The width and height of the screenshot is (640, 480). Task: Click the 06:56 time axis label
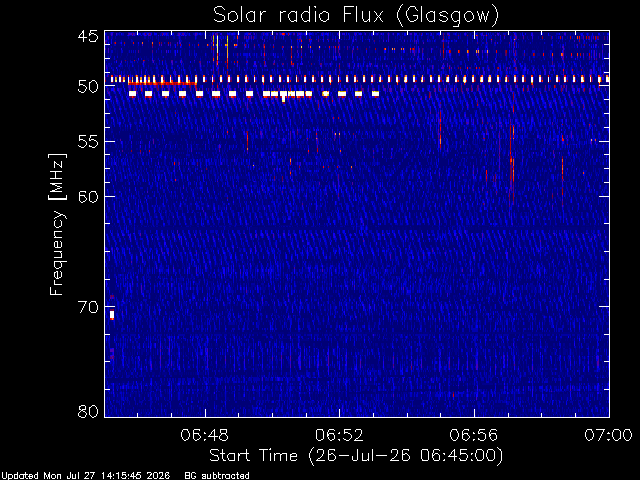(474, 435)
